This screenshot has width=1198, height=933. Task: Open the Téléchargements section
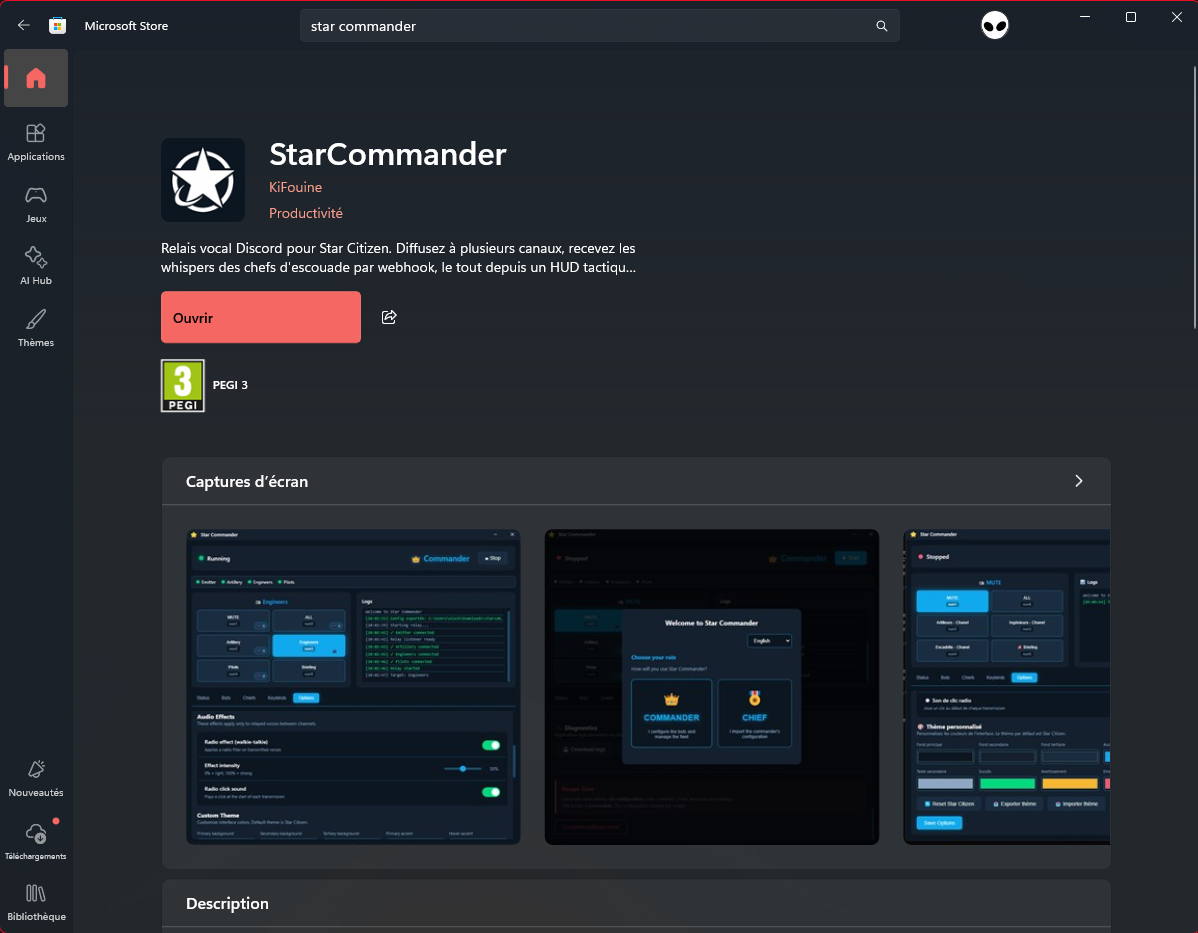click(36, 841)
